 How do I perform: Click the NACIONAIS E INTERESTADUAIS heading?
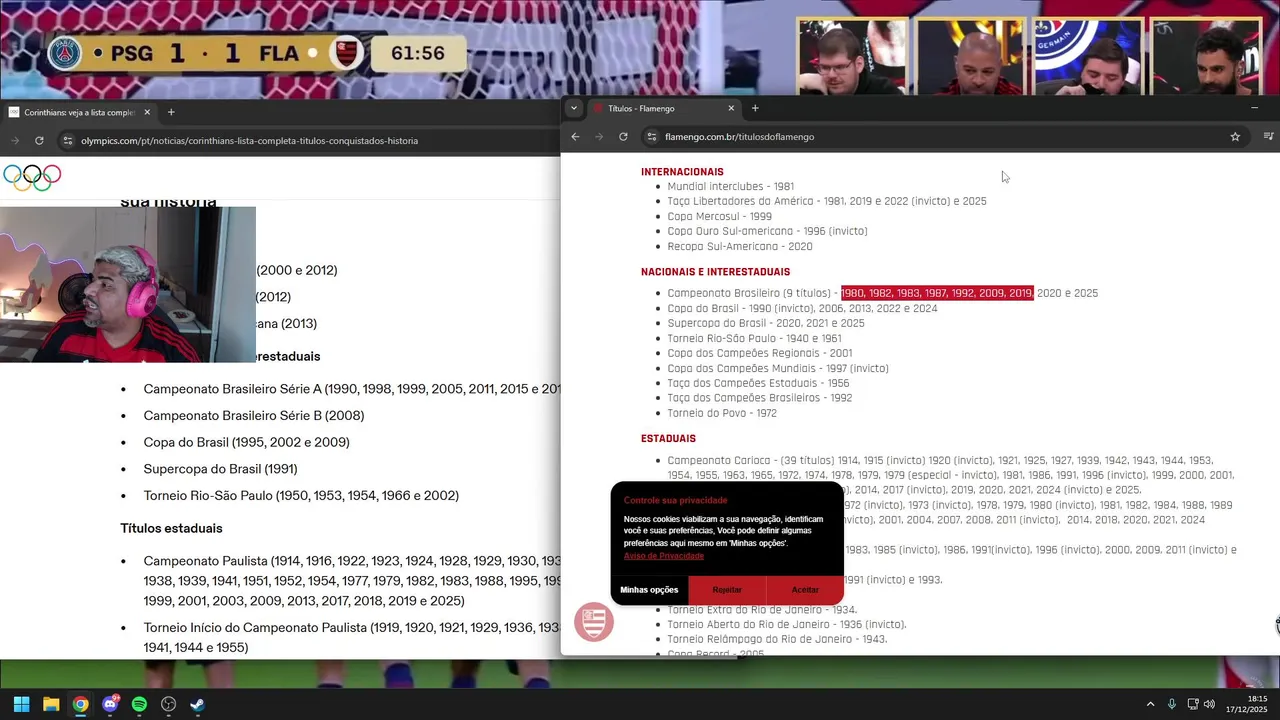(715, 272)
